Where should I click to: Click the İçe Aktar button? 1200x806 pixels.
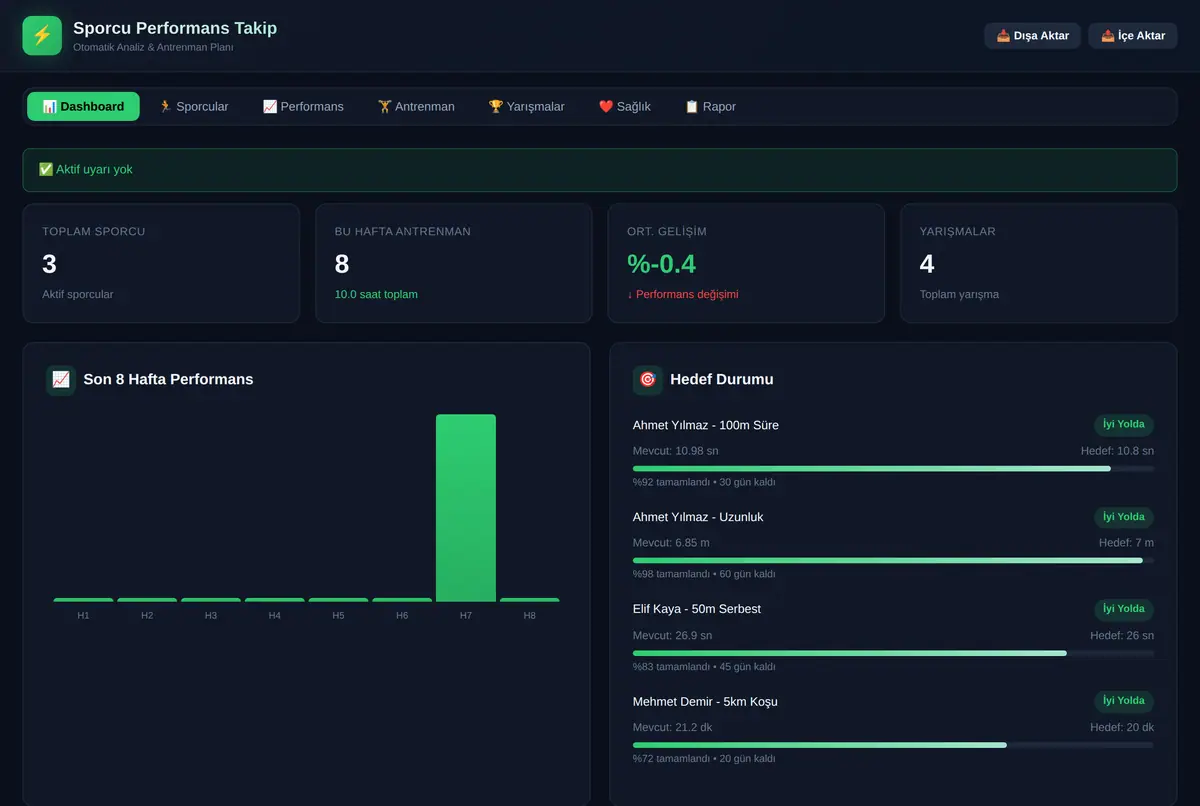point(1133,36)
